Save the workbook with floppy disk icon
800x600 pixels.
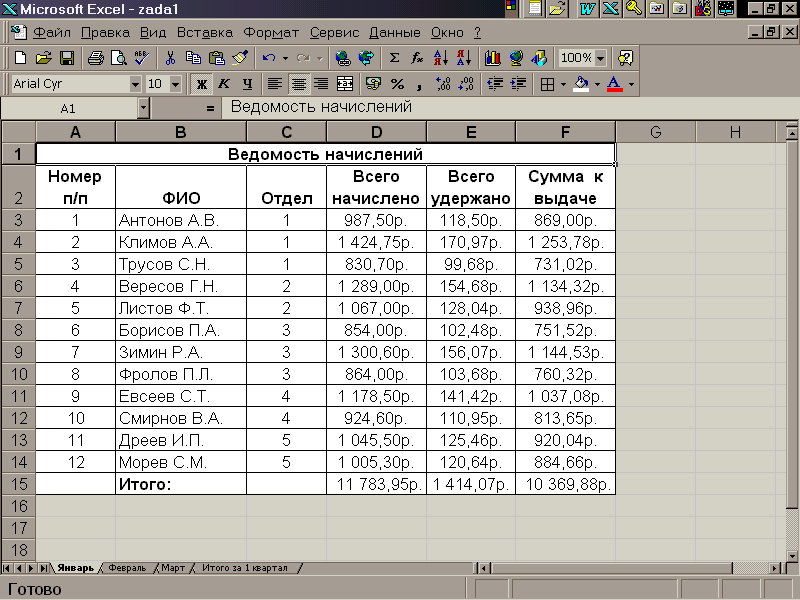(x=67, y=58)
